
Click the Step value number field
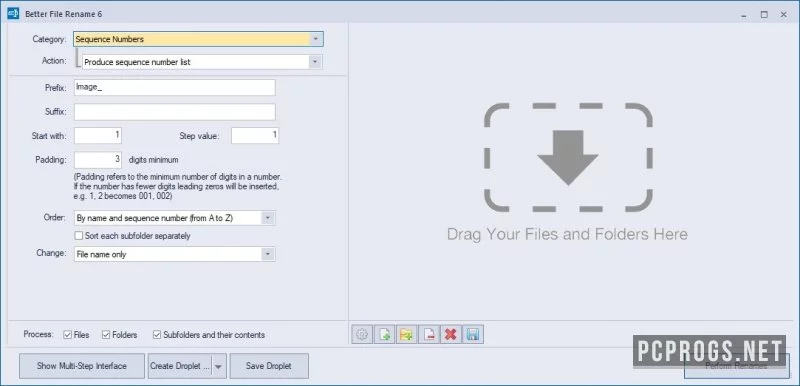click(255, 136)
